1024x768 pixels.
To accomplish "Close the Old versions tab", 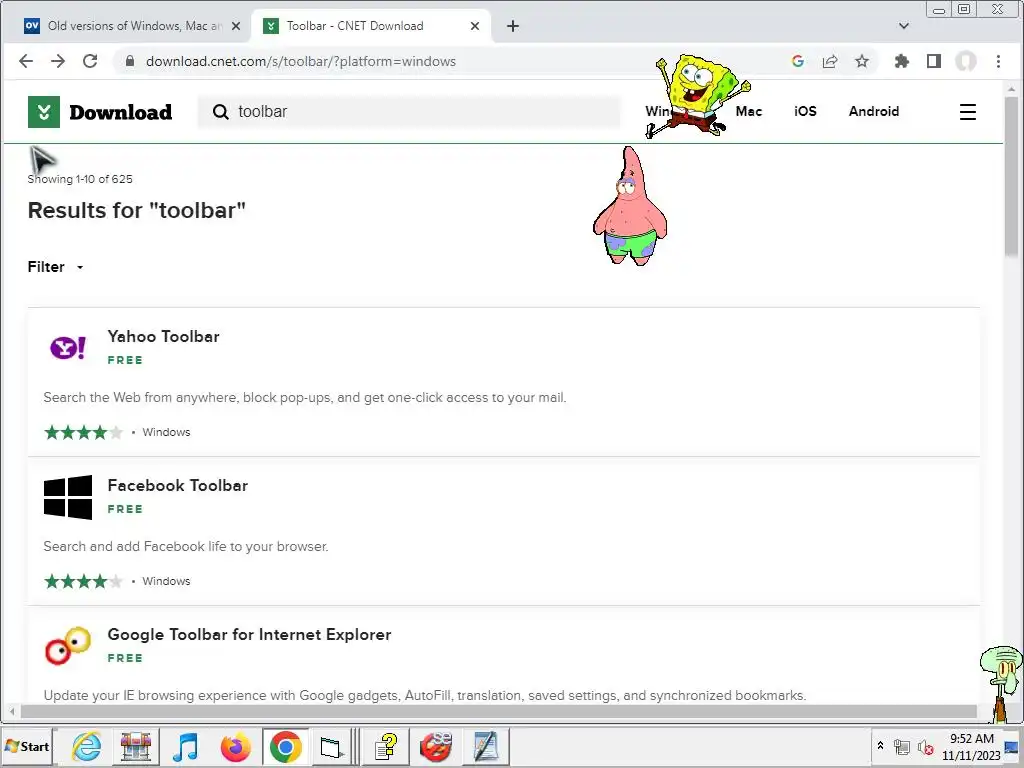I will point(236,26).
